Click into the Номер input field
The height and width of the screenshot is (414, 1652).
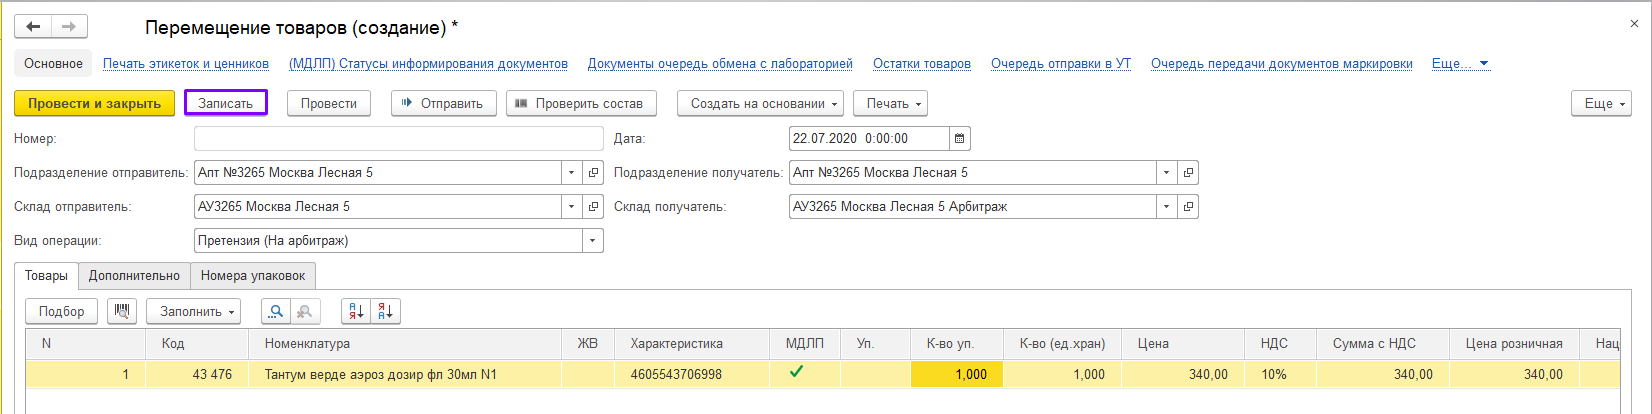[392, 138]
